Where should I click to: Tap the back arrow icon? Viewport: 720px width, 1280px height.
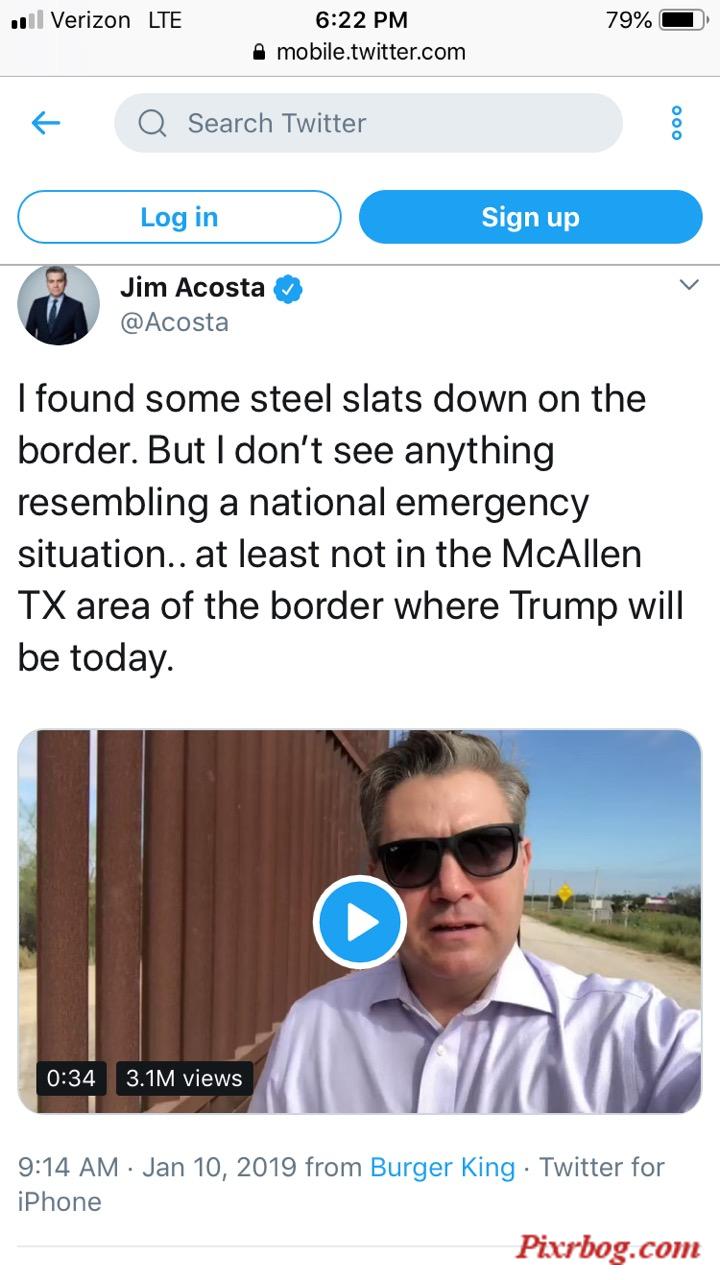click(46, 123)
